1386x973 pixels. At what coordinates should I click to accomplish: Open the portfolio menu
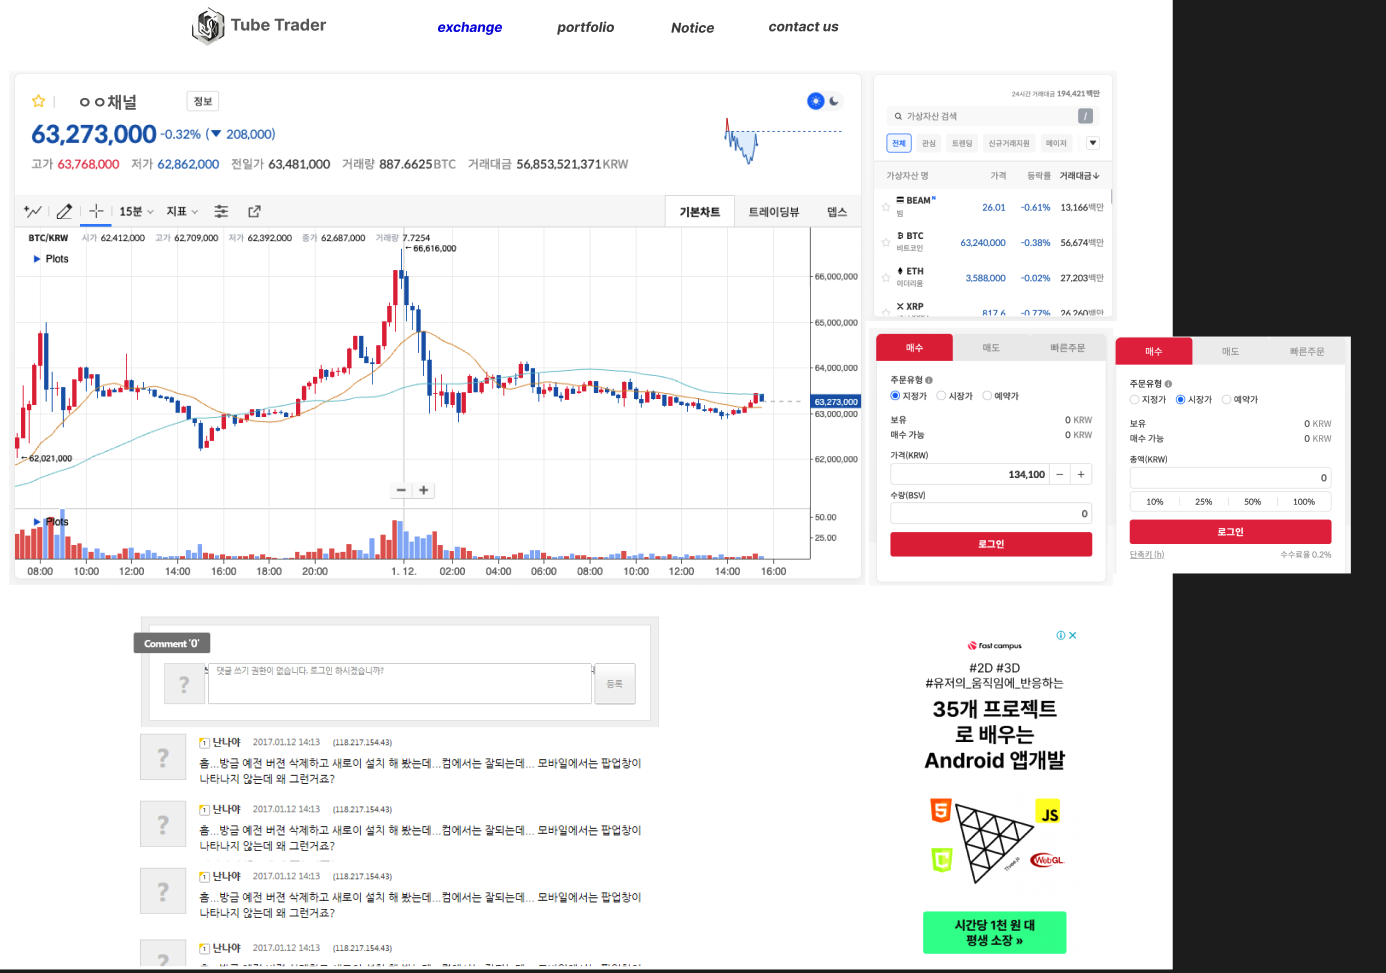[x=586, y=27]
